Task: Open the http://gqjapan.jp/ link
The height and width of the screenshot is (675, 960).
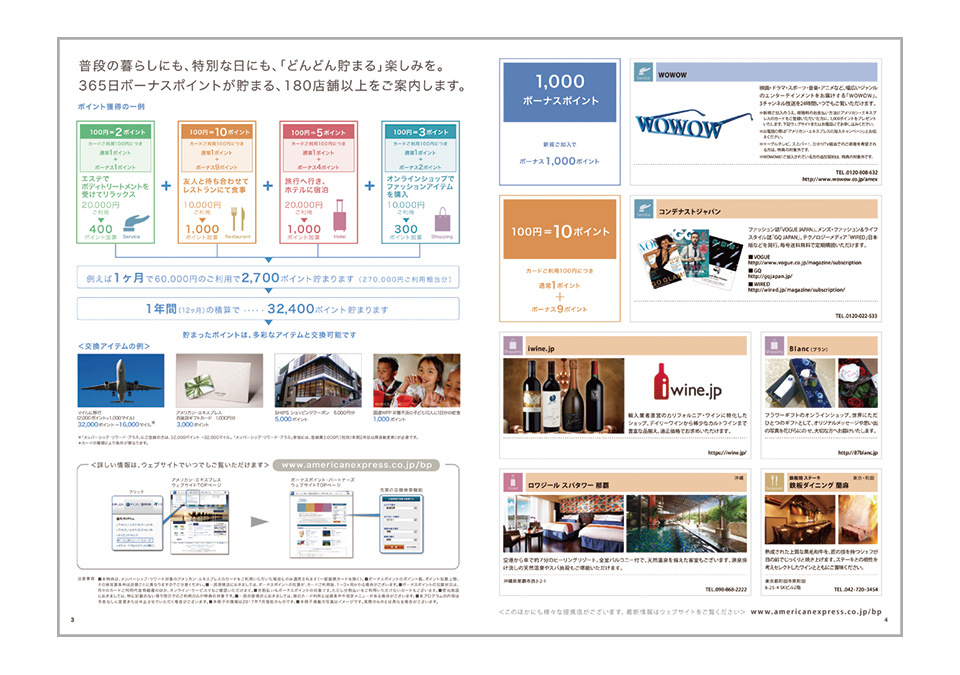Action: pos(770,276)
